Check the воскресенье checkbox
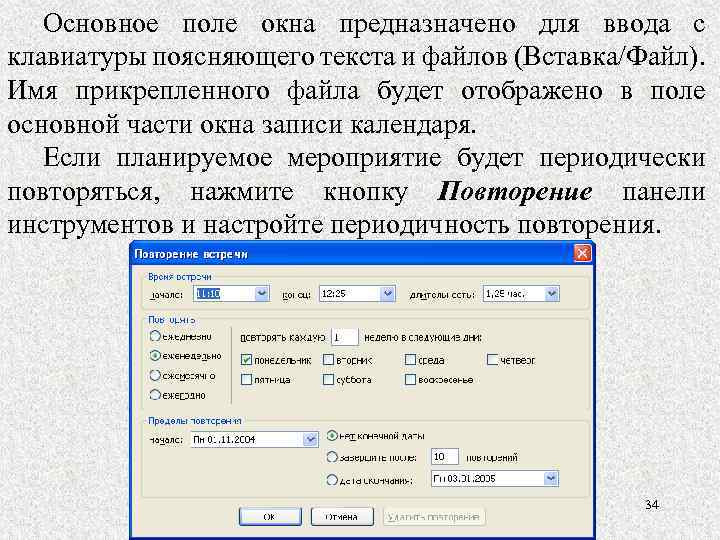The image size is (720, 540). tap(411, 379)
